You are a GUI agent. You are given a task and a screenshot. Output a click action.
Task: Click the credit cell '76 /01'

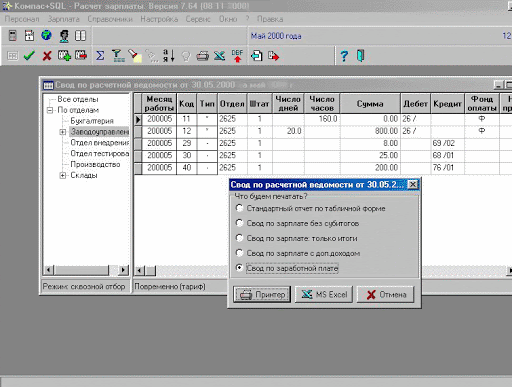[447, 168]
